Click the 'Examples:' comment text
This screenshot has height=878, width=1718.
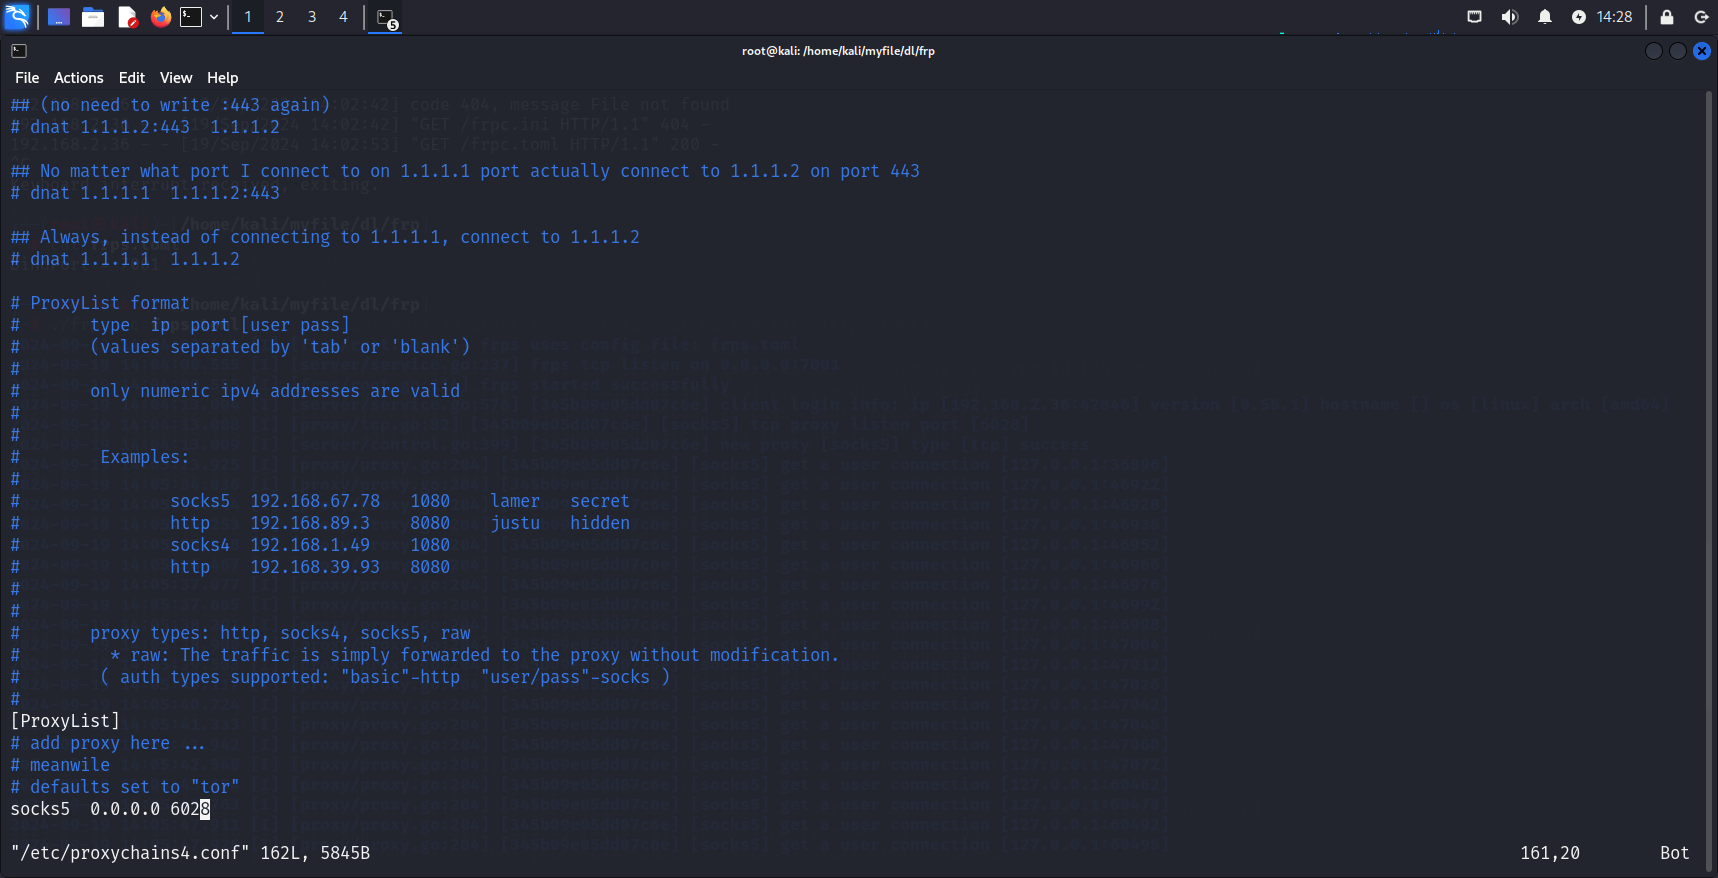(x=145, y=457)
